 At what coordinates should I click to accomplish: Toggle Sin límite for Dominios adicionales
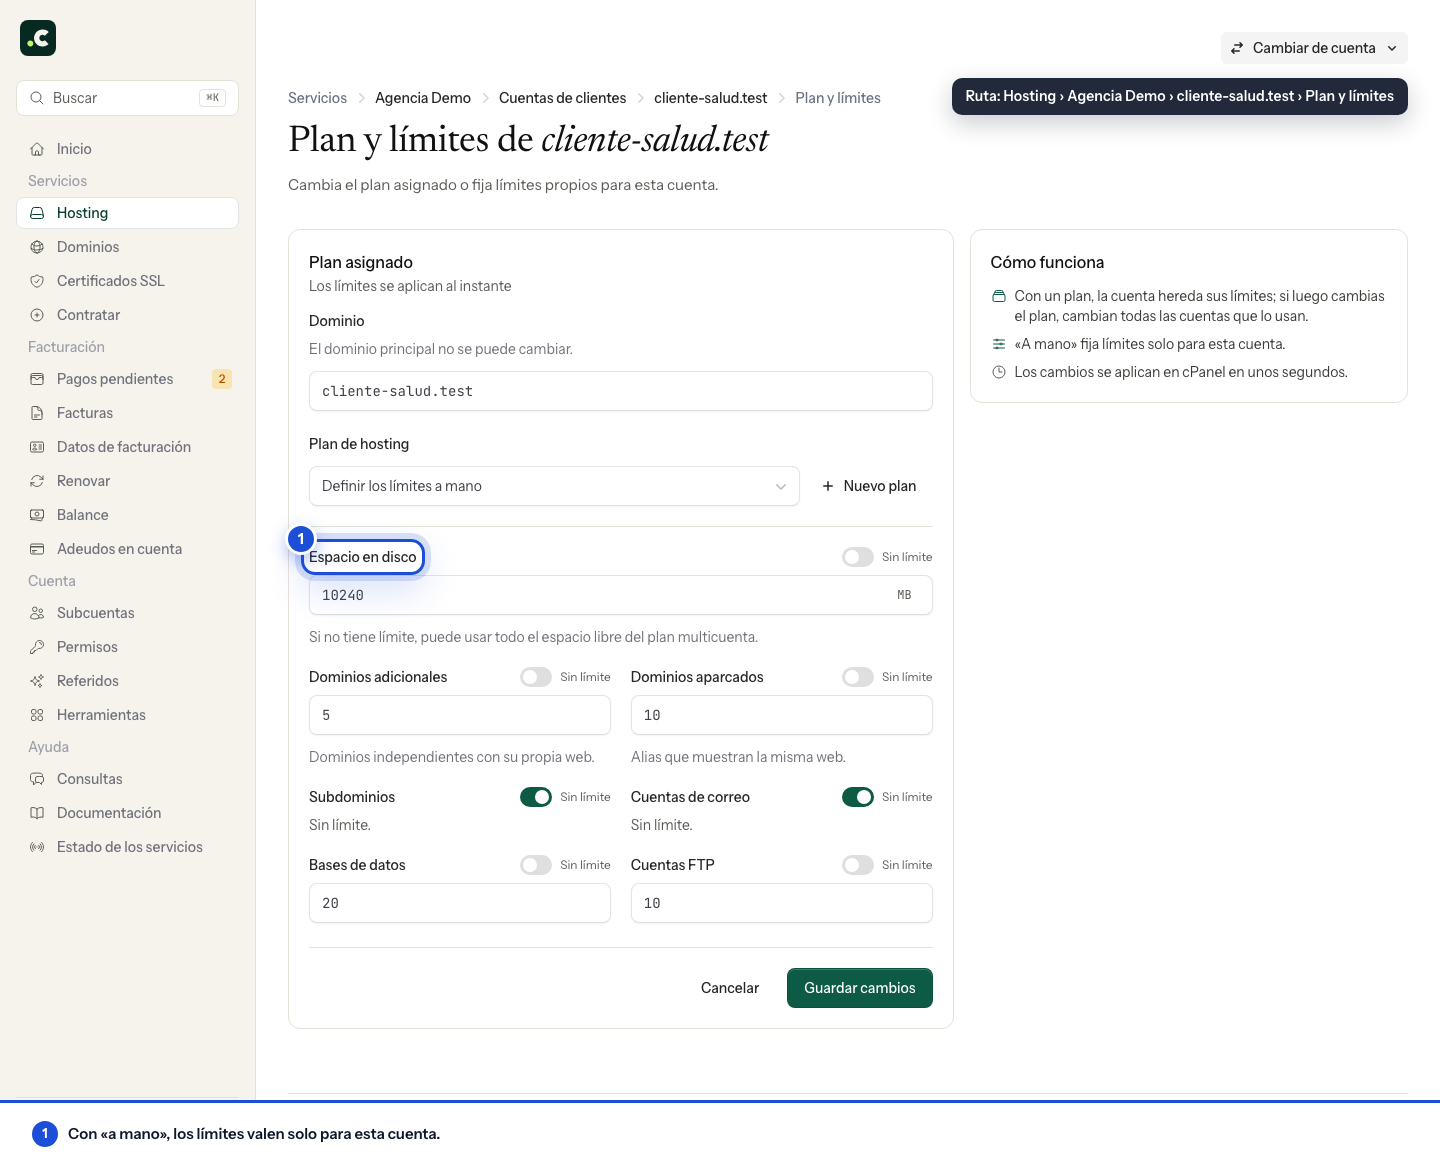coord(536,677)
